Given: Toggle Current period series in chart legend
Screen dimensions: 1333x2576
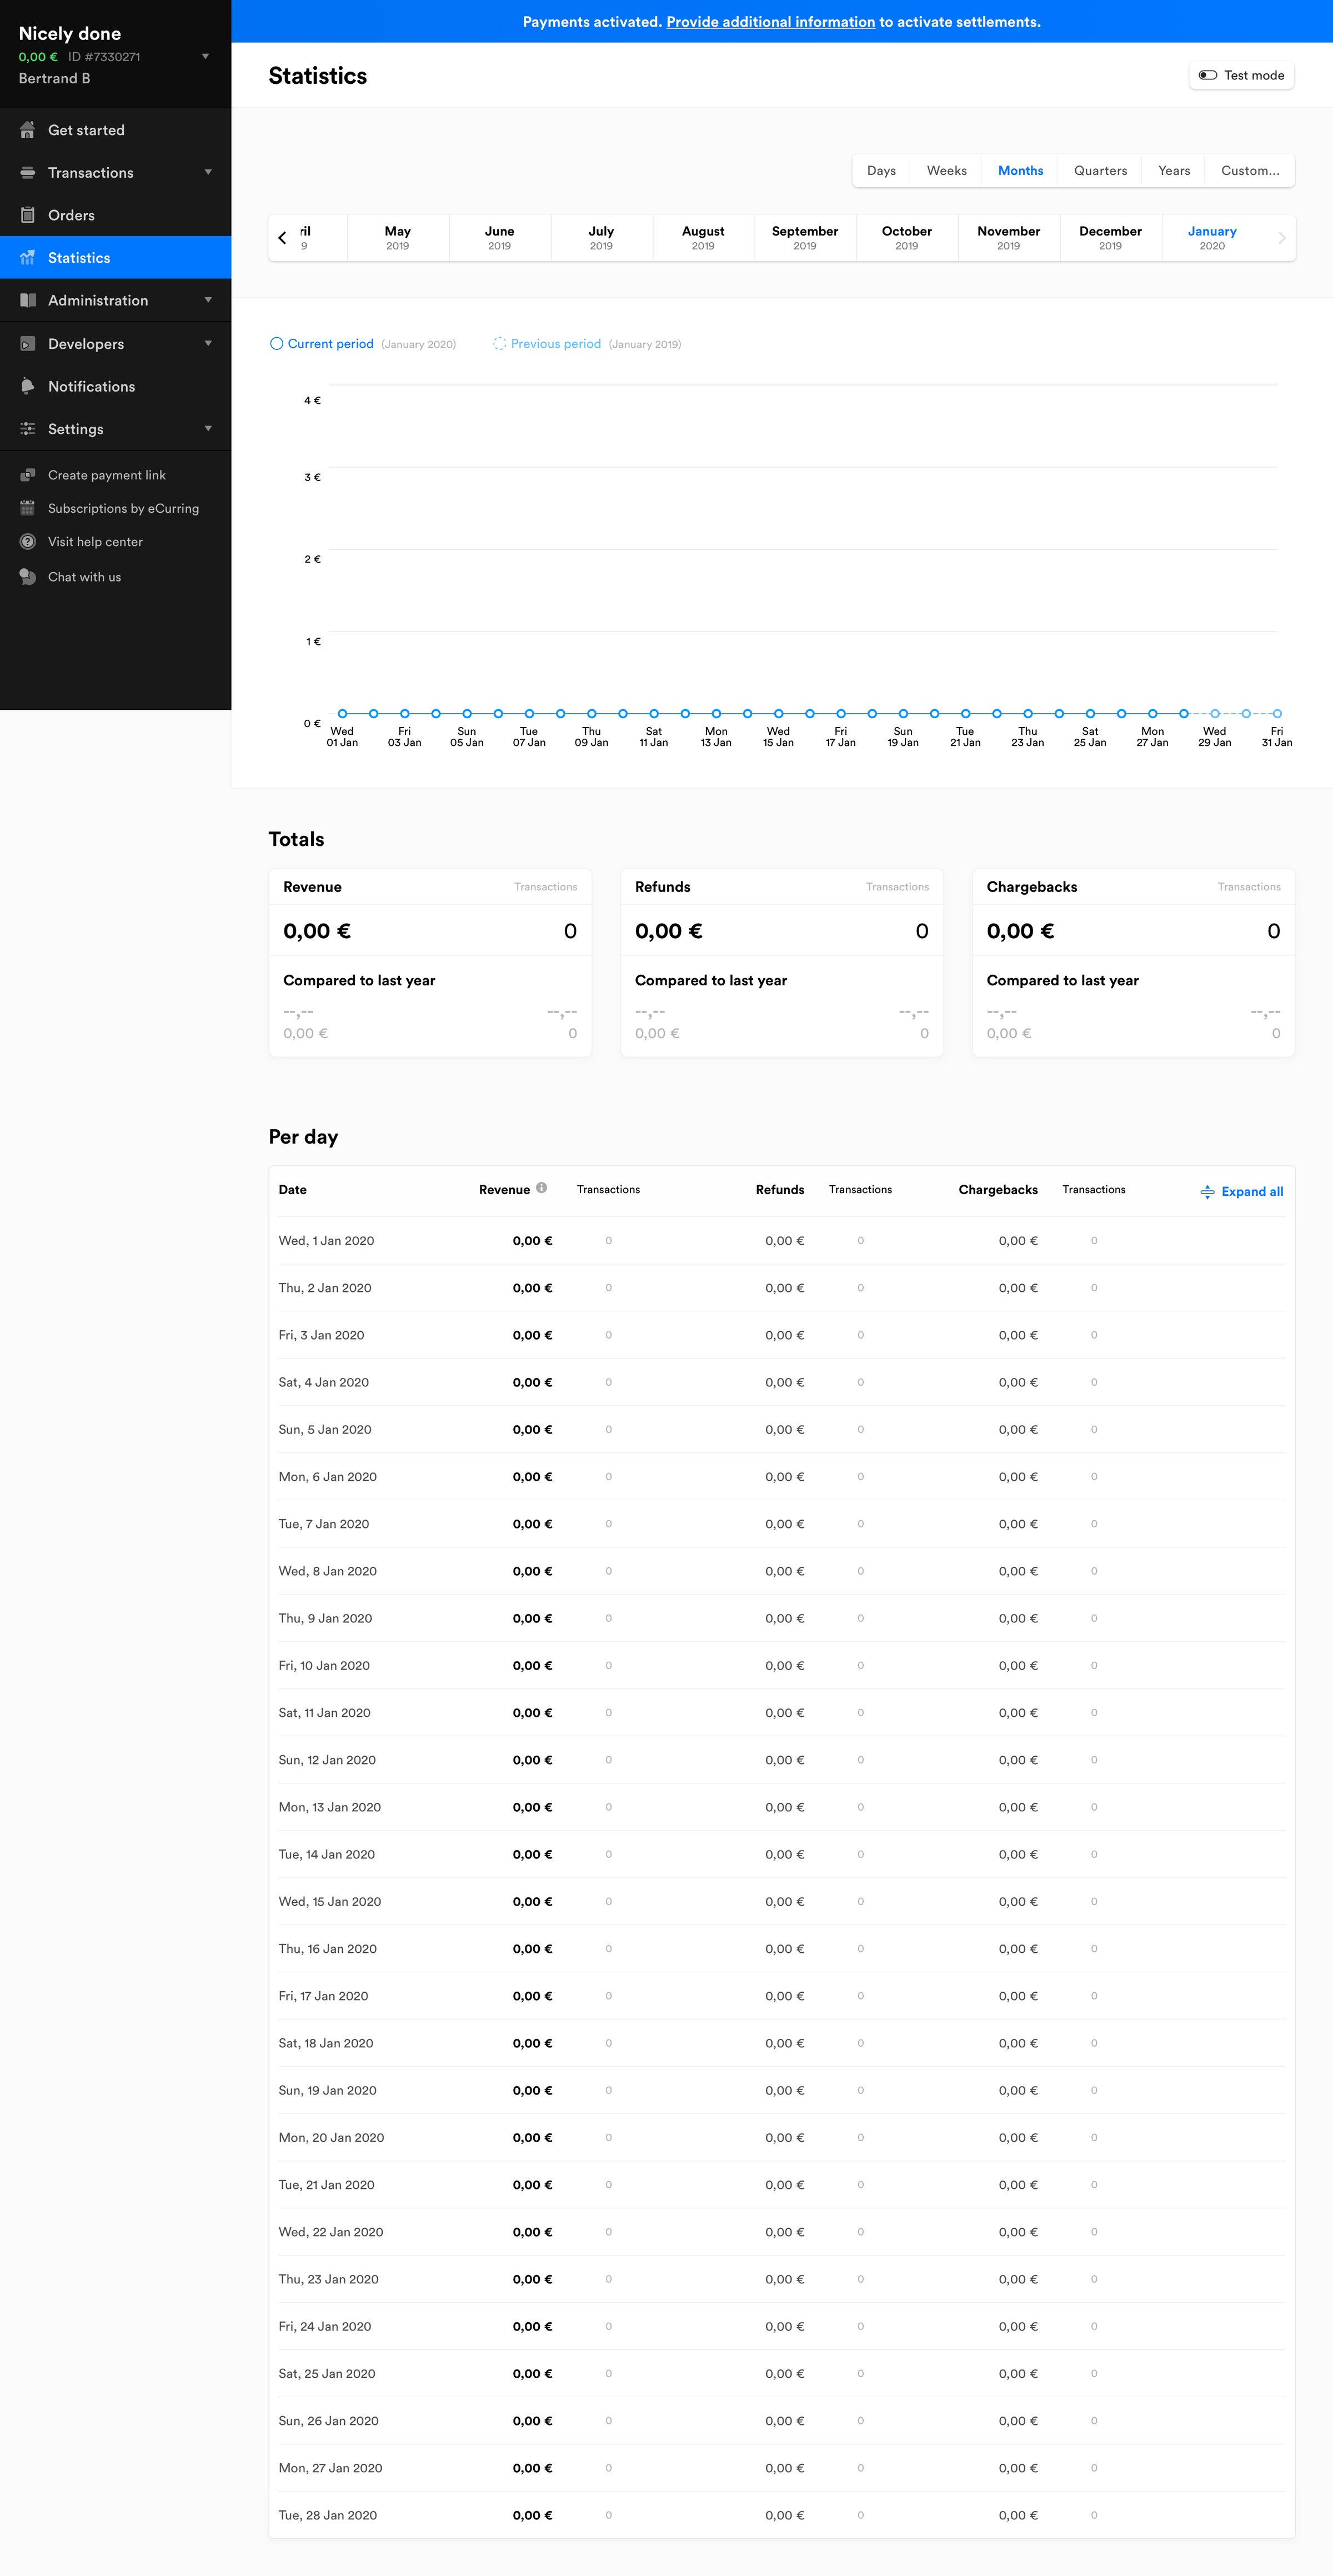Looking at the screenshot, I should pos(322,344).
